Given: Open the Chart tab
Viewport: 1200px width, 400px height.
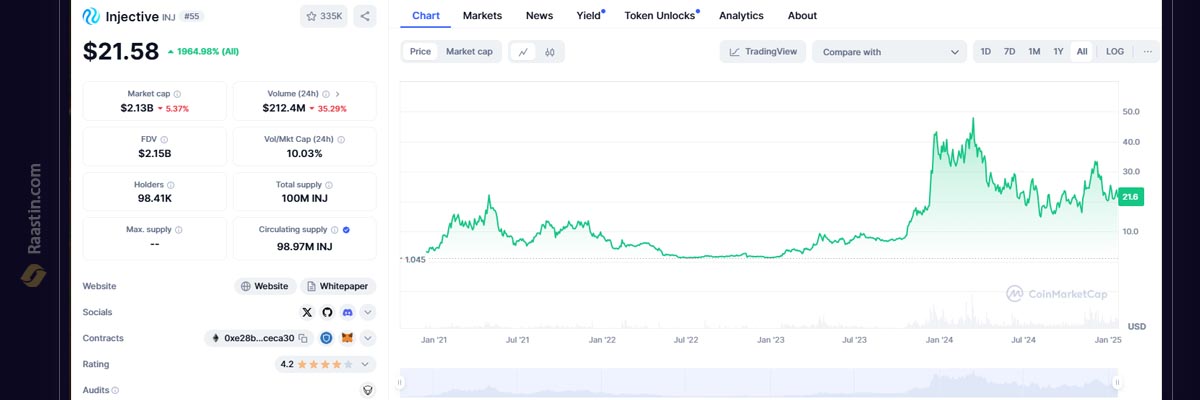Looking at the screenshot, I should coord(426,16).
